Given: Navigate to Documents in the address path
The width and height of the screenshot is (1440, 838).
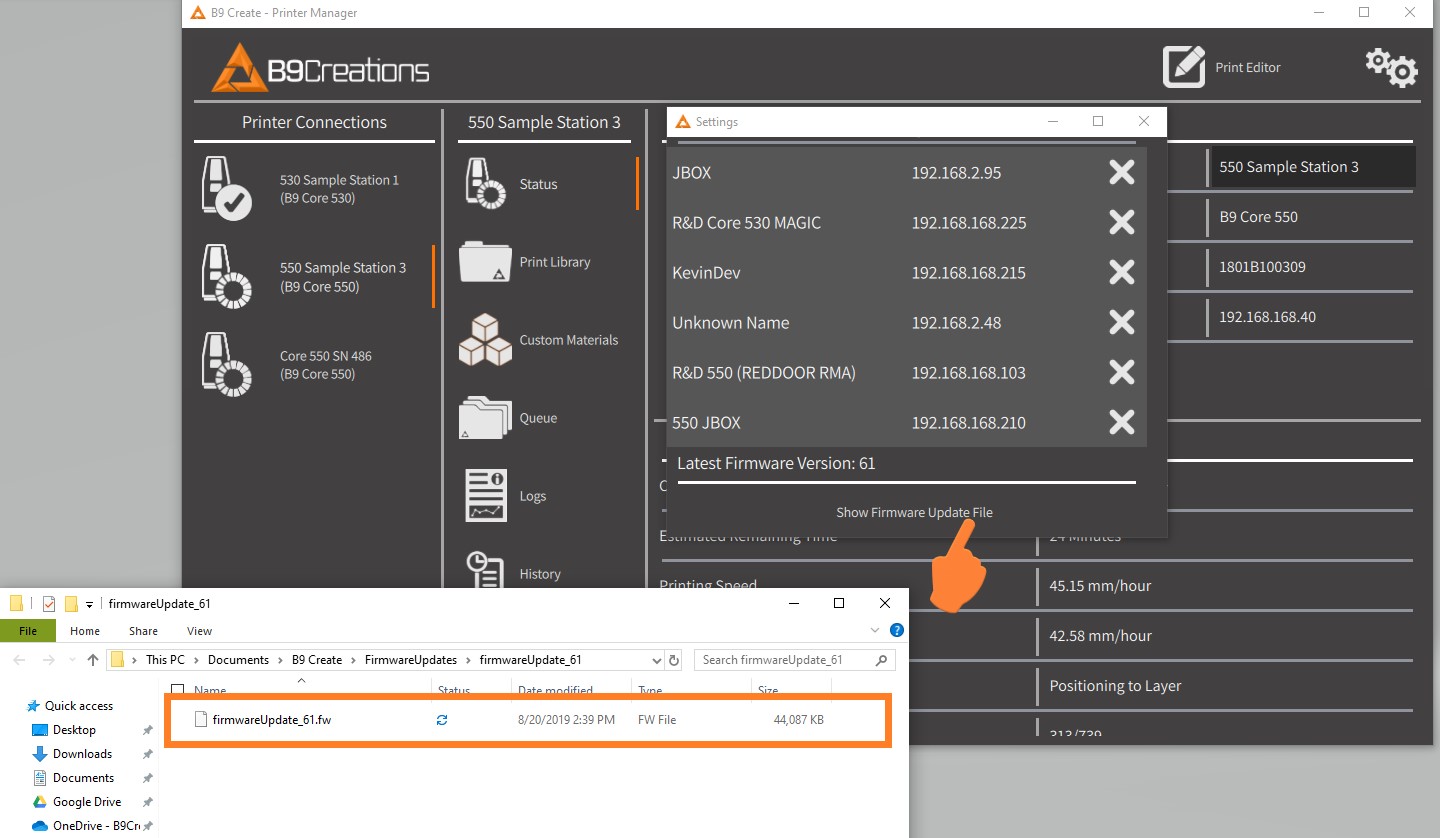Looking at the screenshot, I should (x=238, y=660).
